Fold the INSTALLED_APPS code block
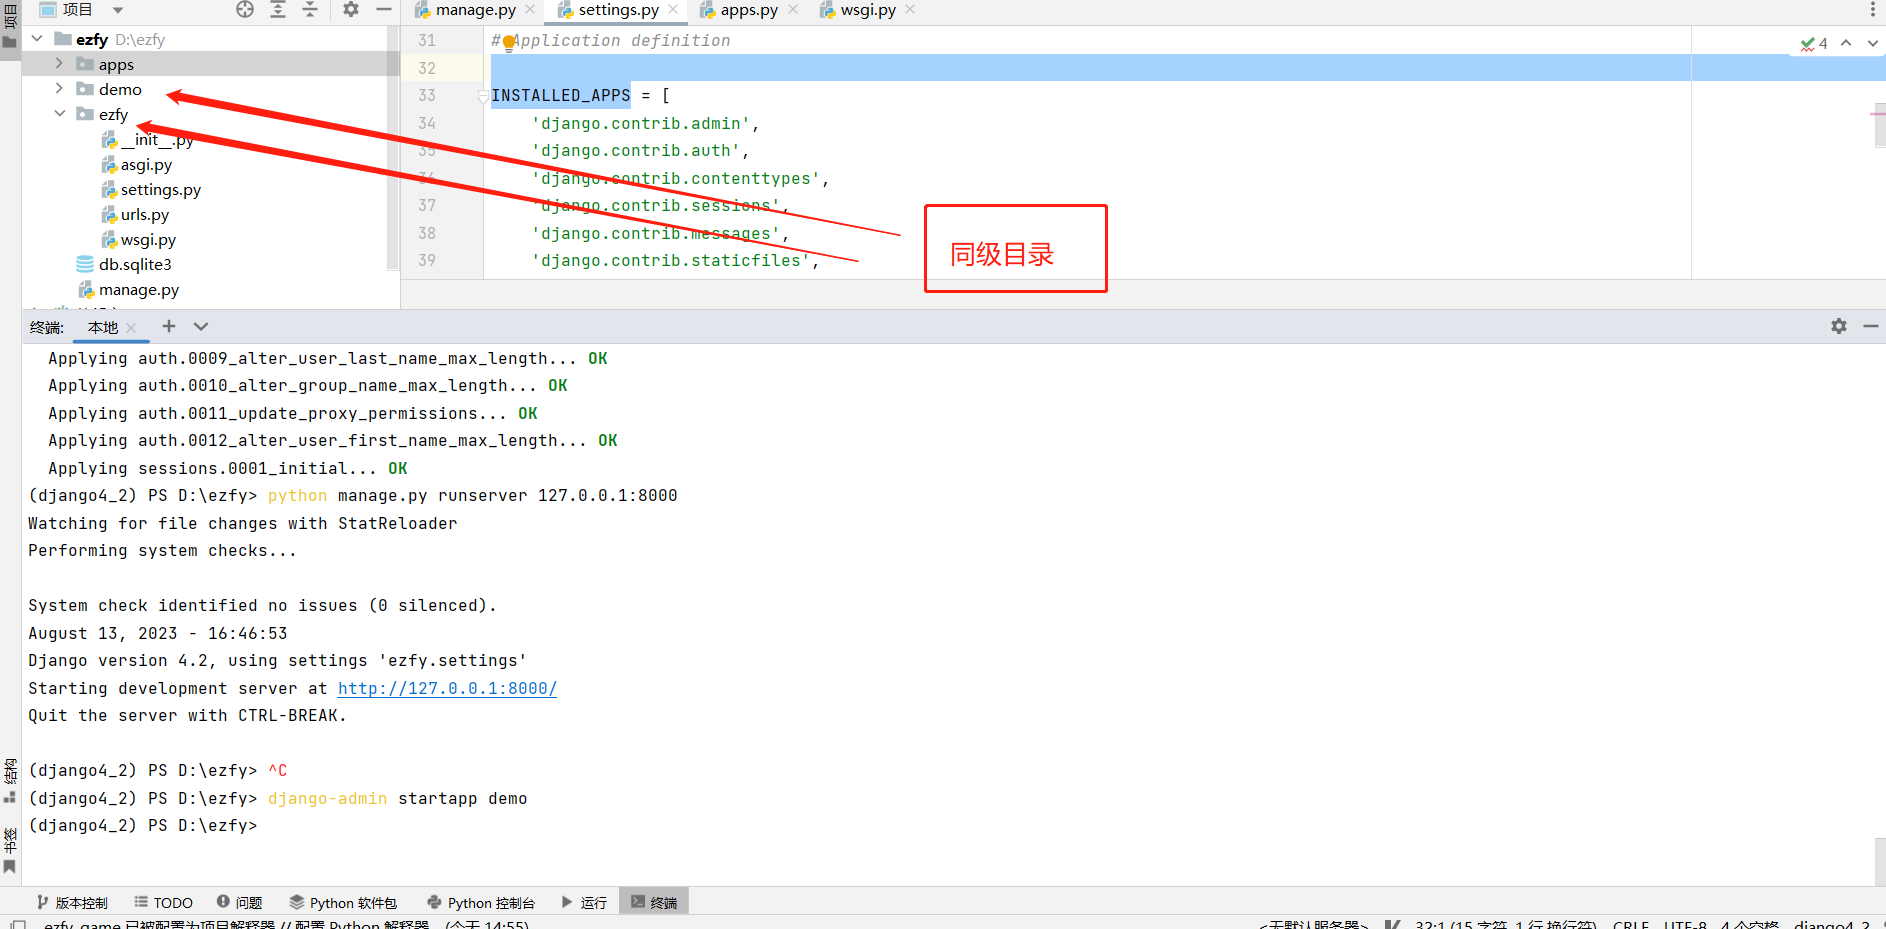Viewport: 1886px width, 929px height. pos(484,96)
